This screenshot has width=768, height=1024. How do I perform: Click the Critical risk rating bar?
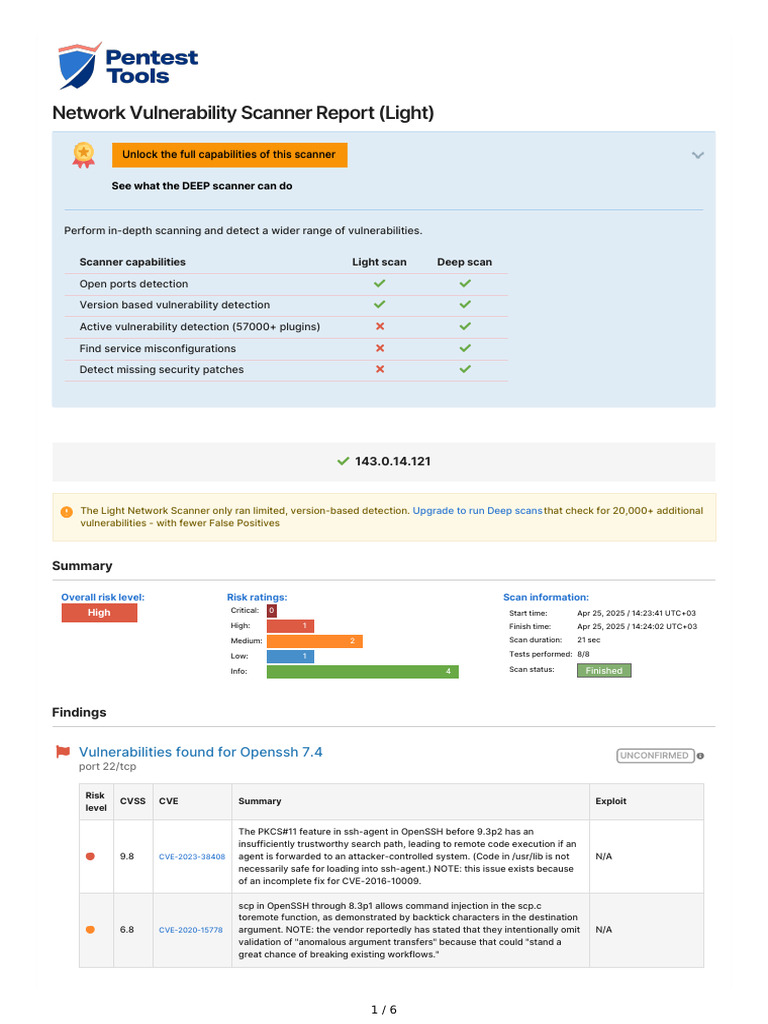pyautogui.click(x=272, y=611)
